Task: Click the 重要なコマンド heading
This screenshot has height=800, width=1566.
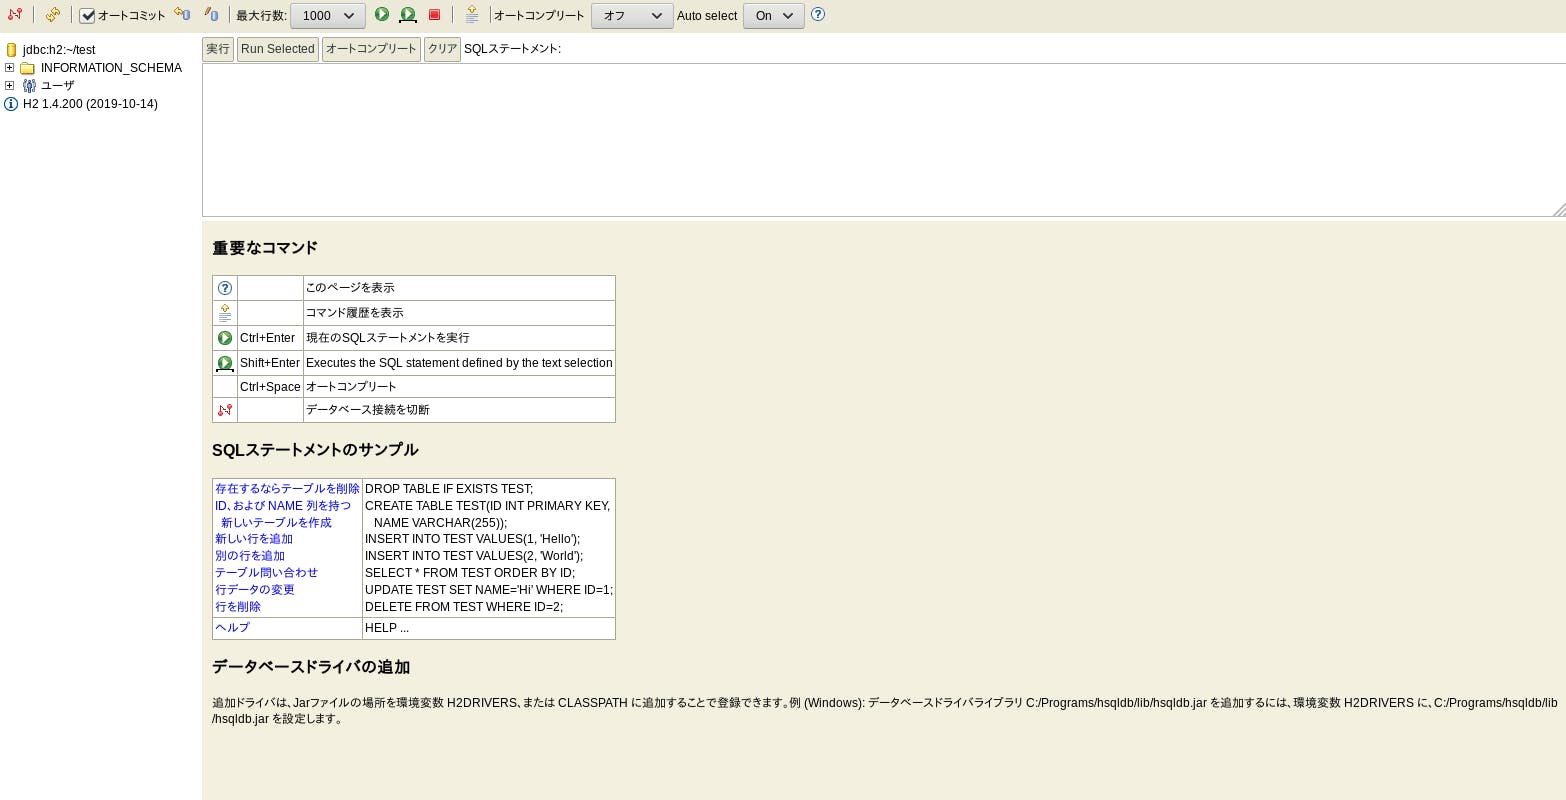Action: pyautogui.click(x=265, y=248)
